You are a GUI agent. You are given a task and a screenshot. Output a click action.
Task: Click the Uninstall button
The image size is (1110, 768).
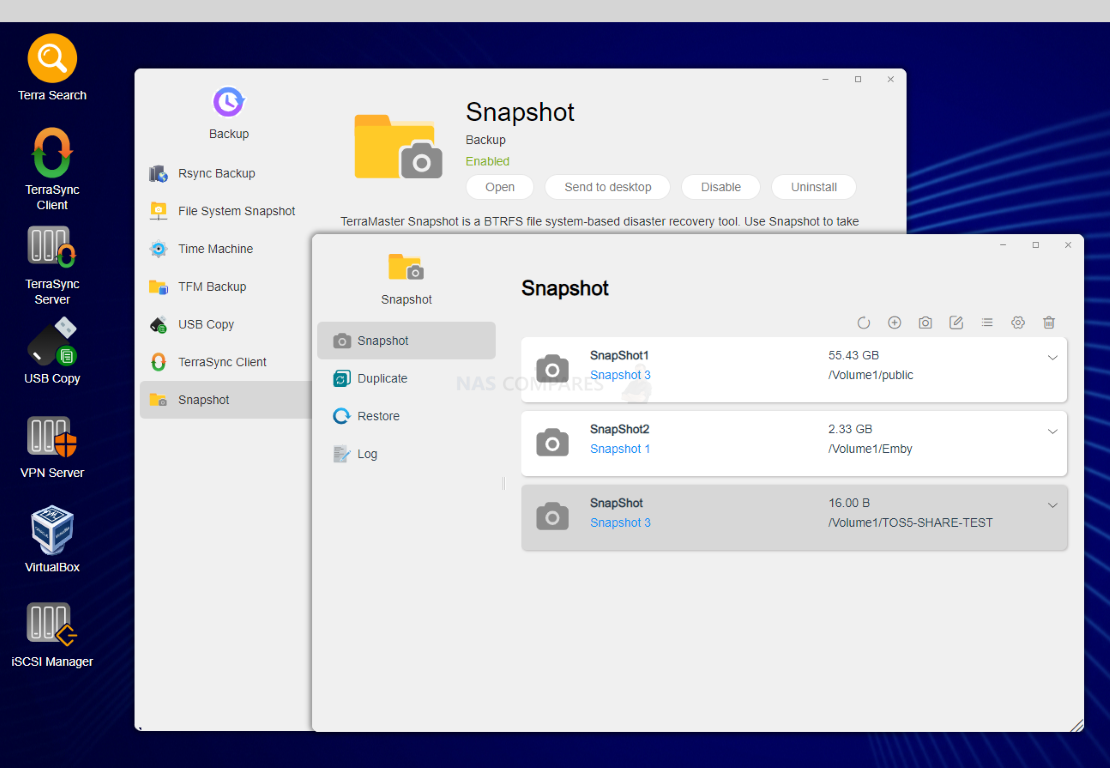[x=813, y=187]
